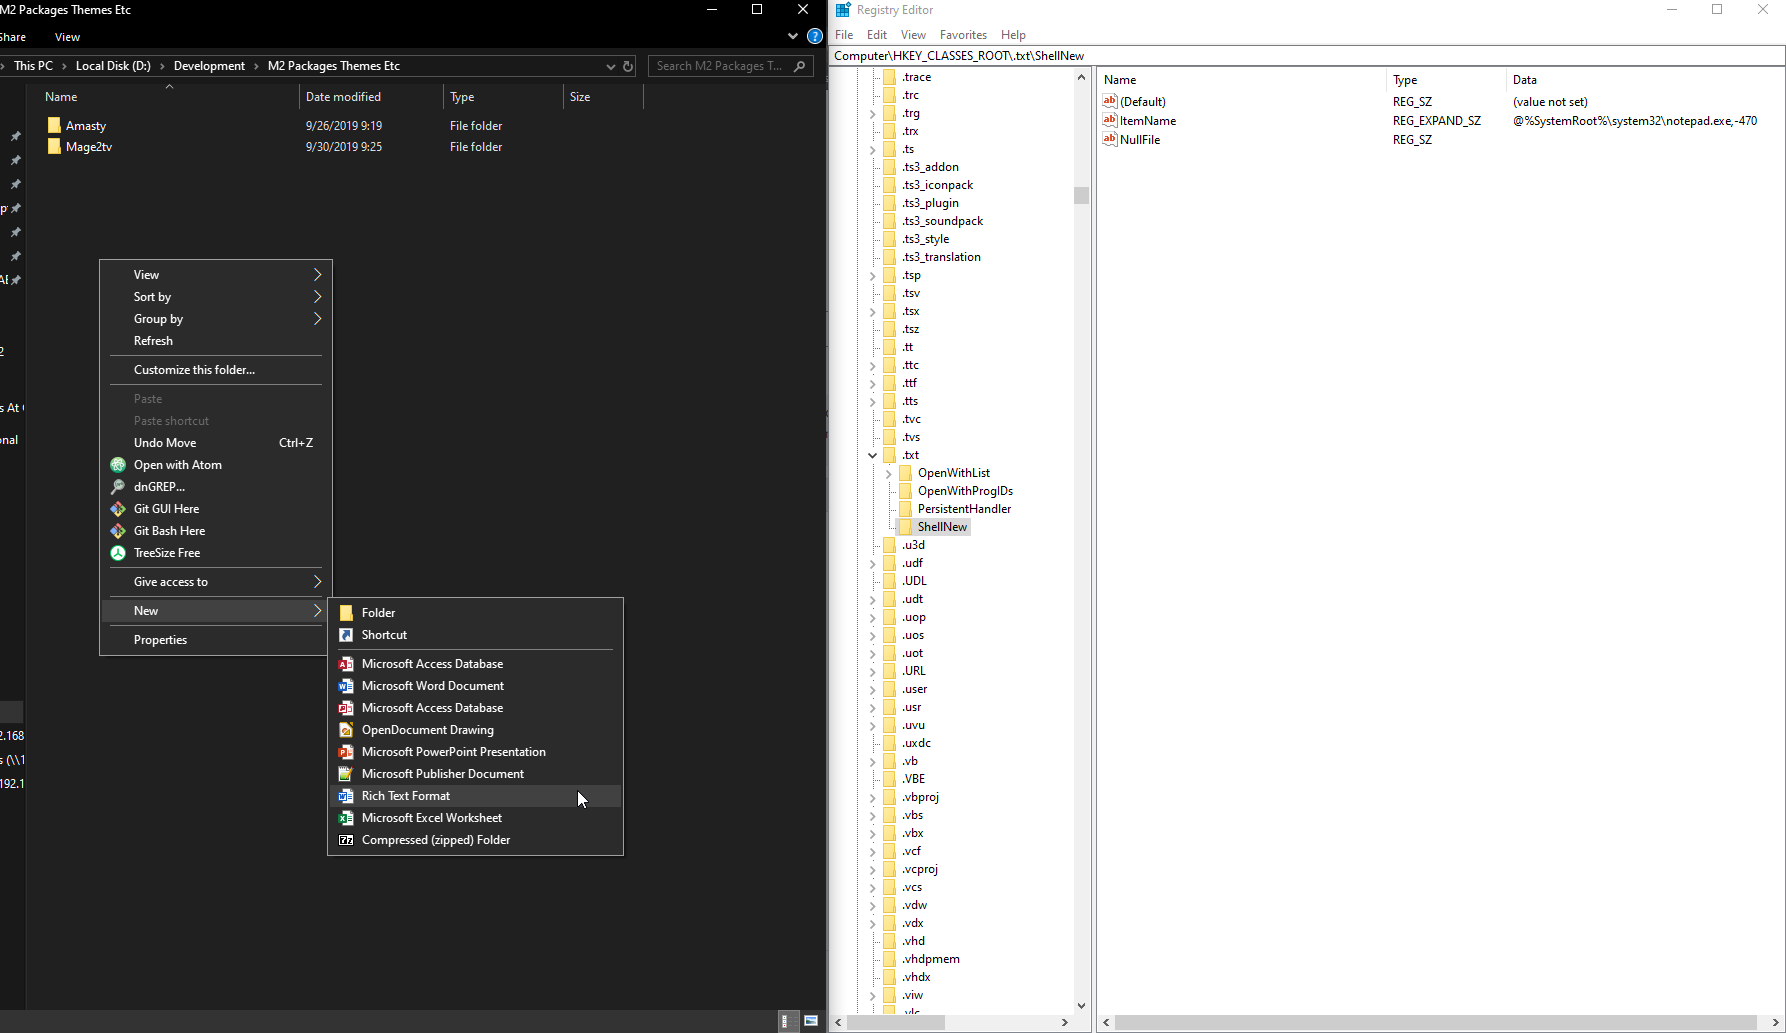Click the OpenDocument Drawing icon

tap(346, 730)
